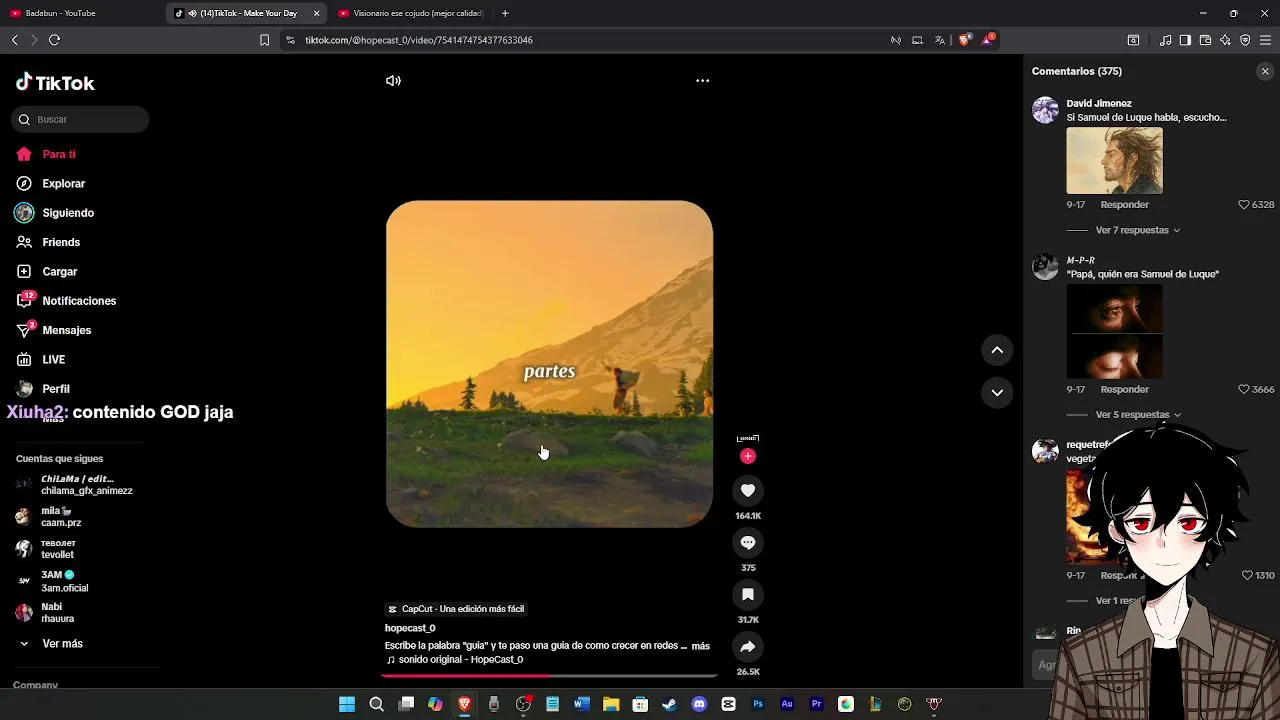Image resolution: width=1280 pixels, height=720 pixels.
Task: Reply to David Jimenez's comment
Action: (1124, 205)
